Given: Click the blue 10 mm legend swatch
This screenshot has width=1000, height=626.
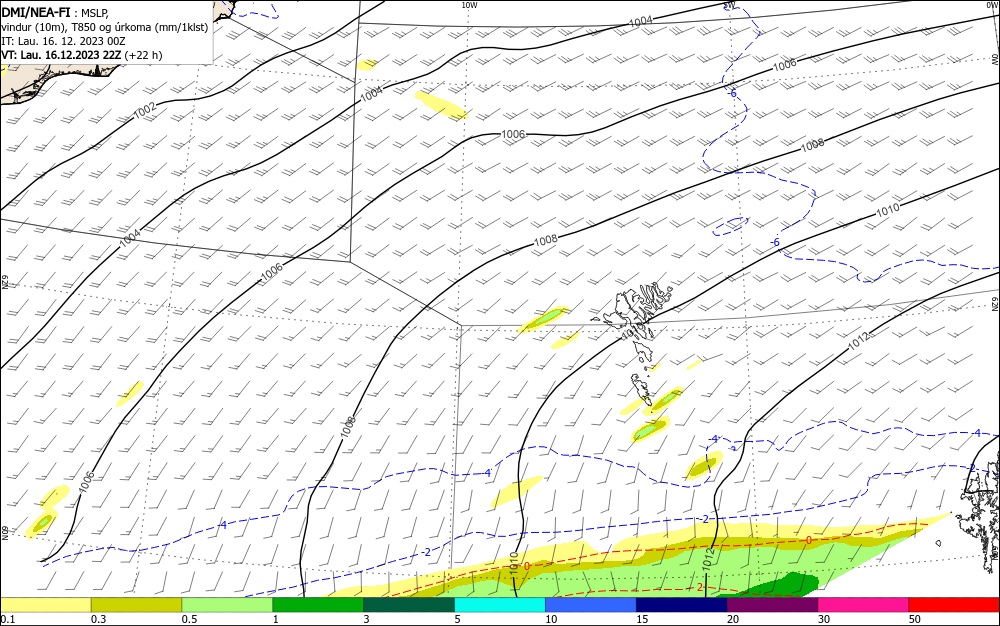Looking at the screenshot, I should pyautogui.click(x=591, y=605).
